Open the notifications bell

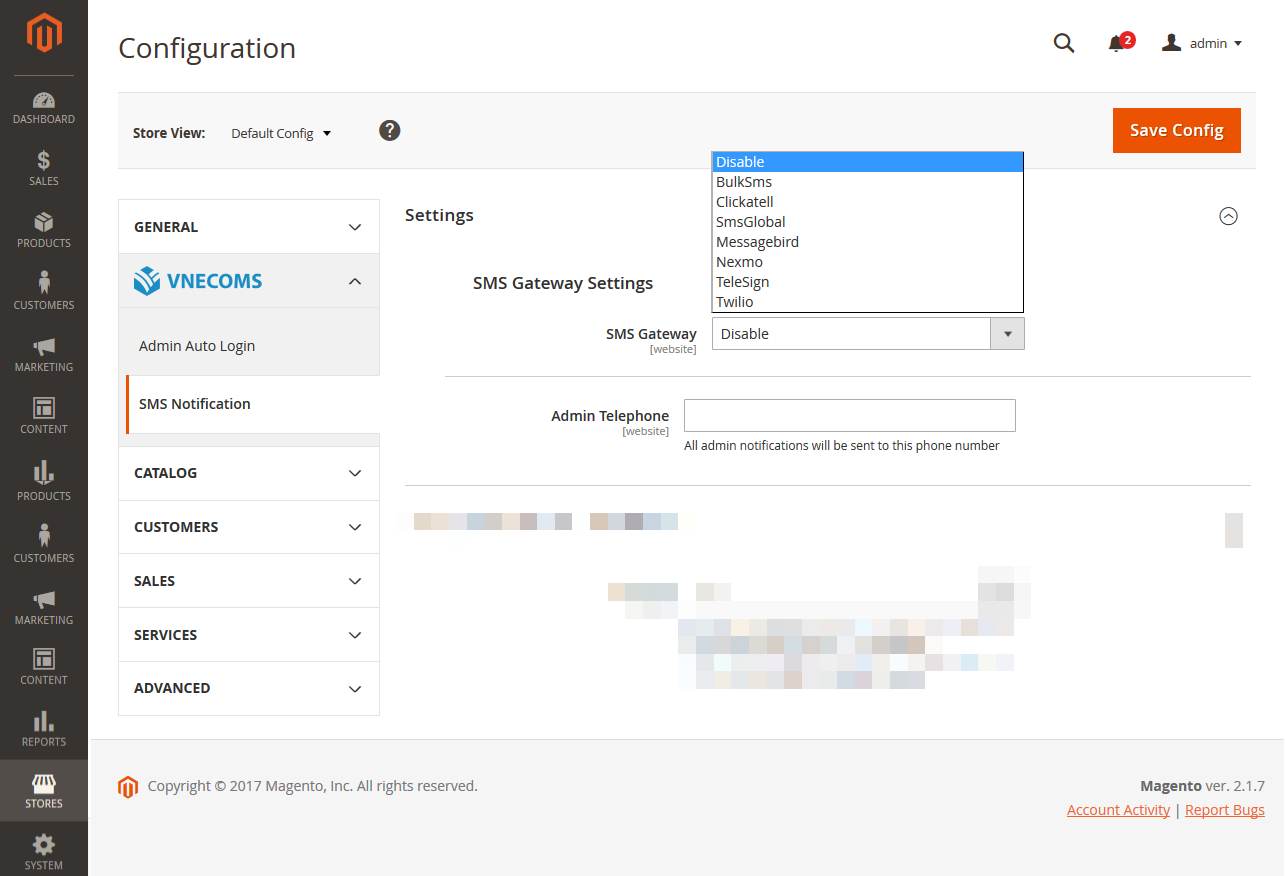pyautogui.click(x=1120, y=43)
